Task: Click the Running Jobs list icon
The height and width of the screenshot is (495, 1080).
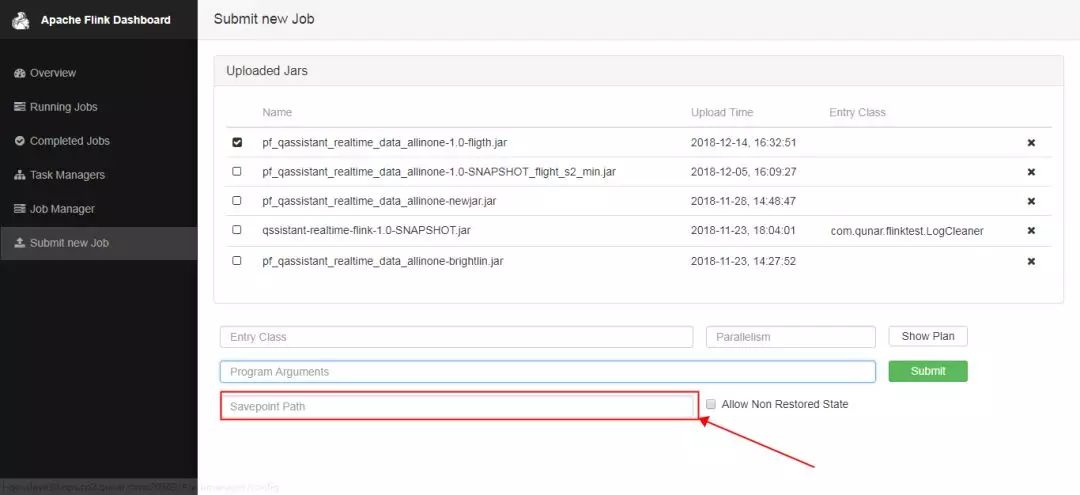Action: [x=19, y=107]
